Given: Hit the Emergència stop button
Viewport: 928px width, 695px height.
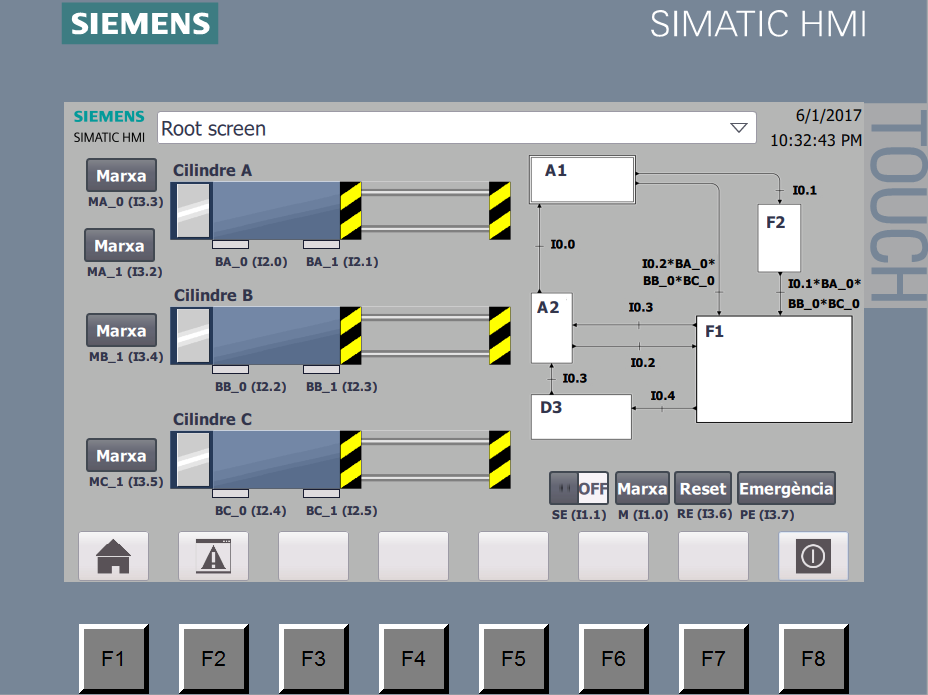Looking at the screenshot, I should pos(786,489).
